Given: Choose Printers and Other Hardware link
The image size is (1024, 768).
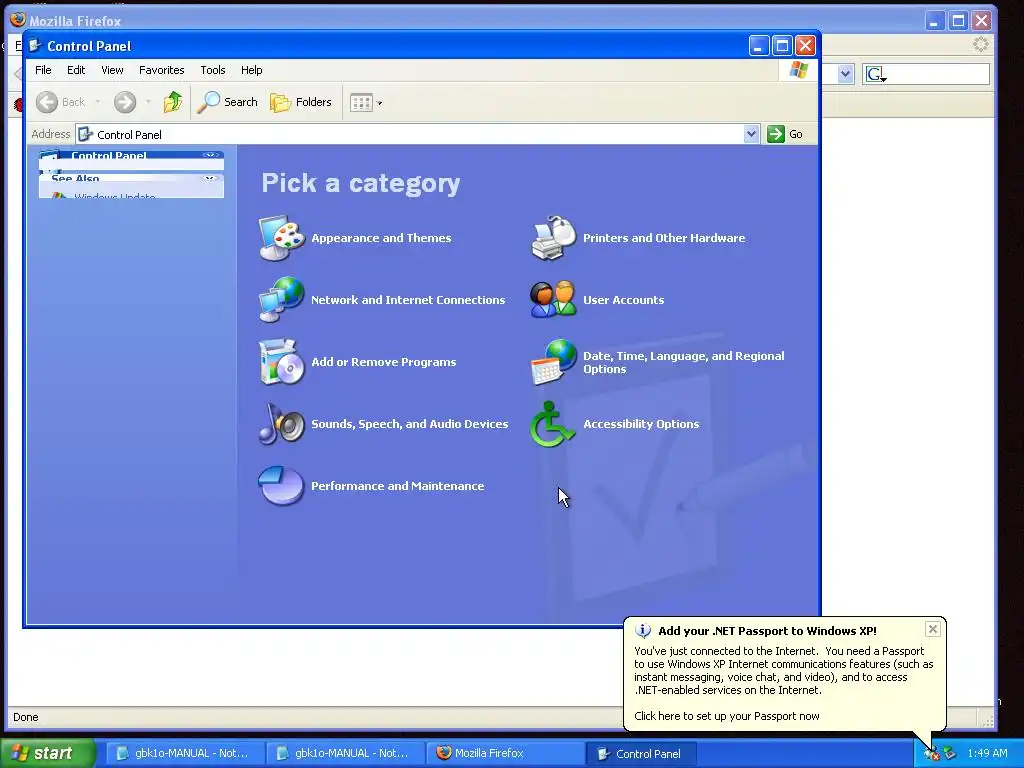Looking at the screenshot, I should (664, 238).
